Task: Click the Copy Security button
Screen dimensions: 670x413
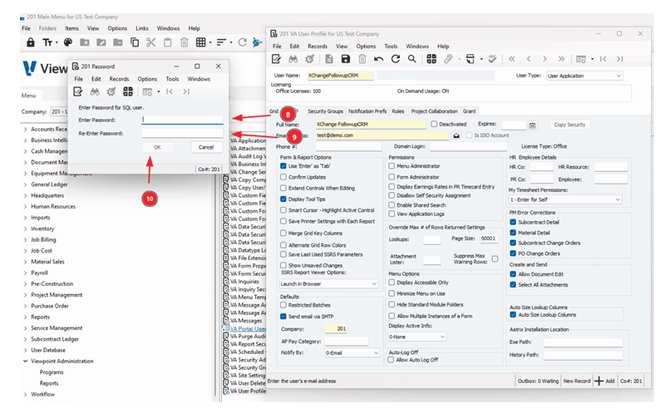Action: (x=570, y=125)
